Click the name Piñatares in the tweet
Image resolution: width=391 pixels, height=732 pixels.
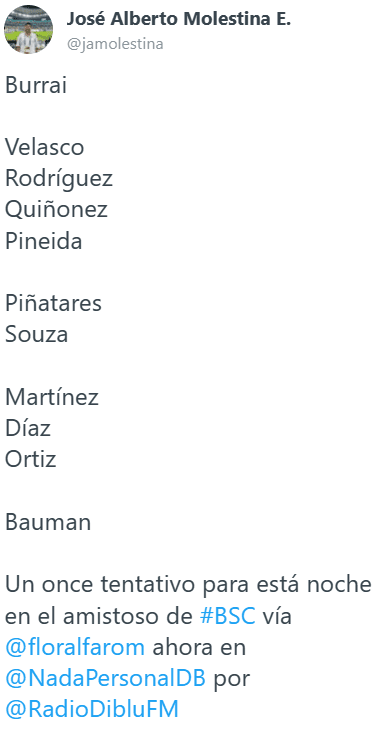53,303
